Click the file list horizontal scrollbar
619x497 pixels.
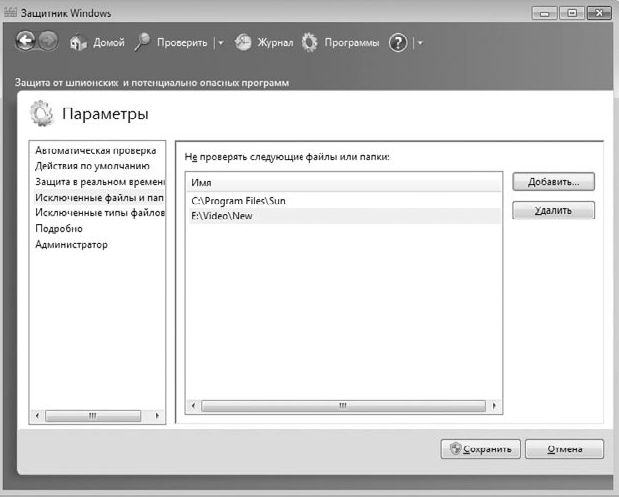click(x=343, y=406)
